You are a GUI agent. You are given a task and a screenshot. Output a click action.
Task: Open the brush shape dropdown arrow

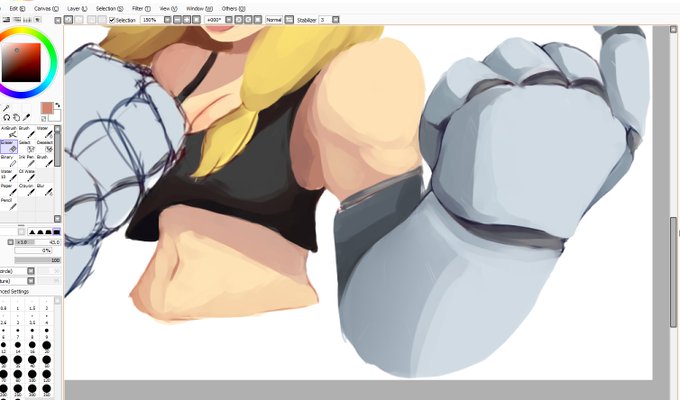30,271
